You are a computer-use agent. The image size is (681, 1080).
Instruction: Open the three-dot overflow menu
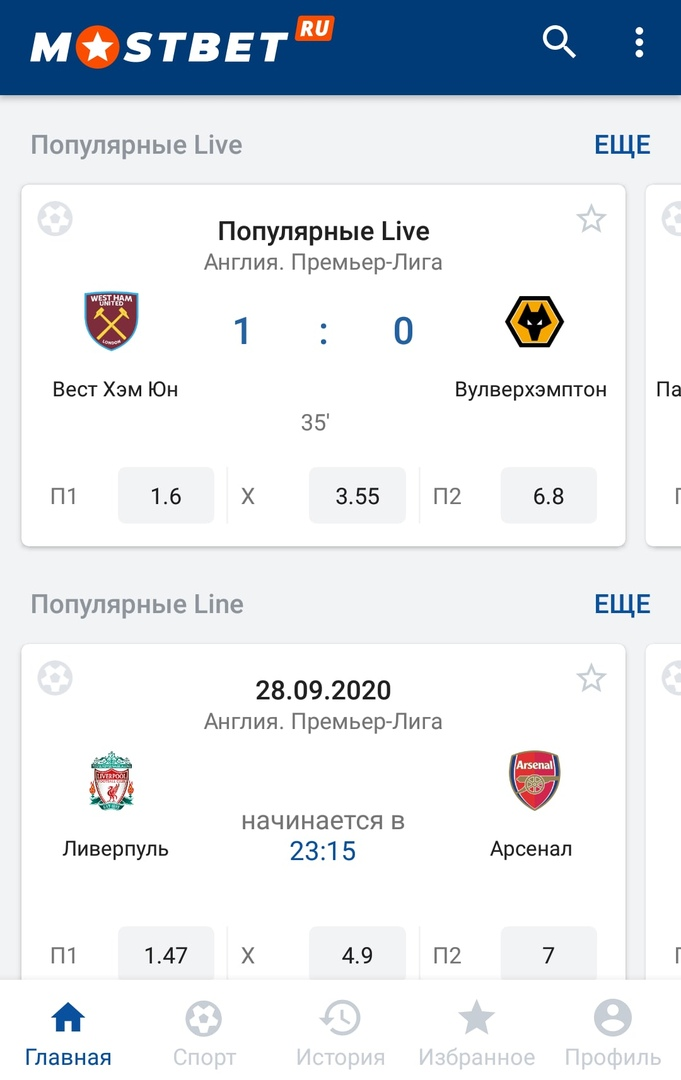[639, 43]
